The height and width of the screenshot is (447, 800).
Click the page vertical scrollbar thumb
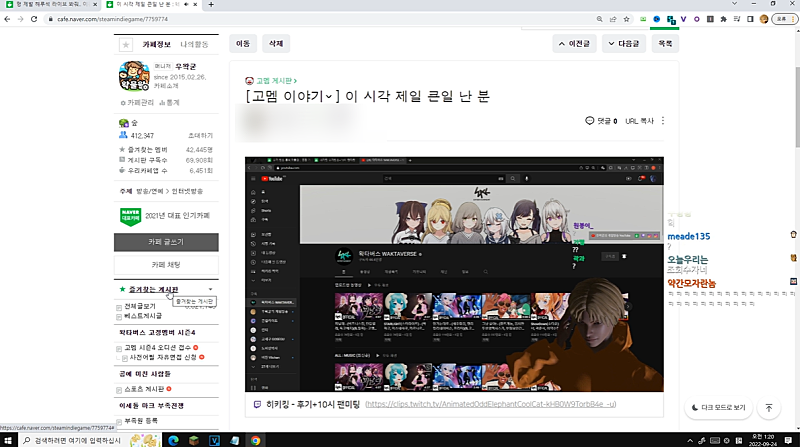coord(797,105)
